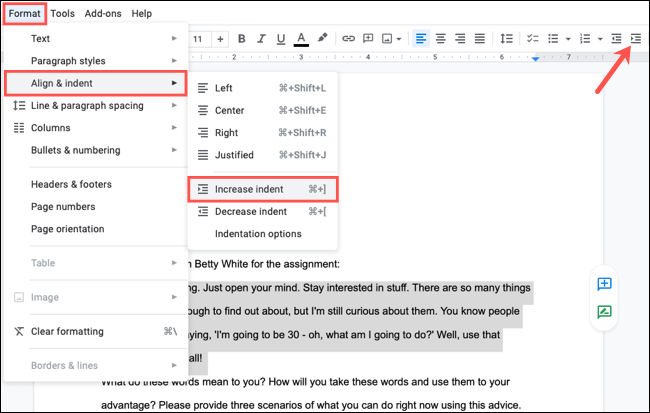Click toolbar increase indent icon
Viewport: 650px width, 413px height.
tap(635, 39)
